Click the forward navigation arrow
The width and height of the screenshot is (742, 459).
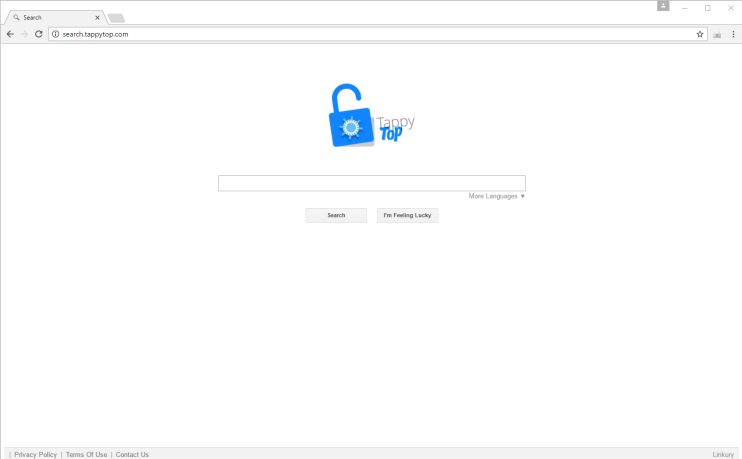[x=24, y=34]
